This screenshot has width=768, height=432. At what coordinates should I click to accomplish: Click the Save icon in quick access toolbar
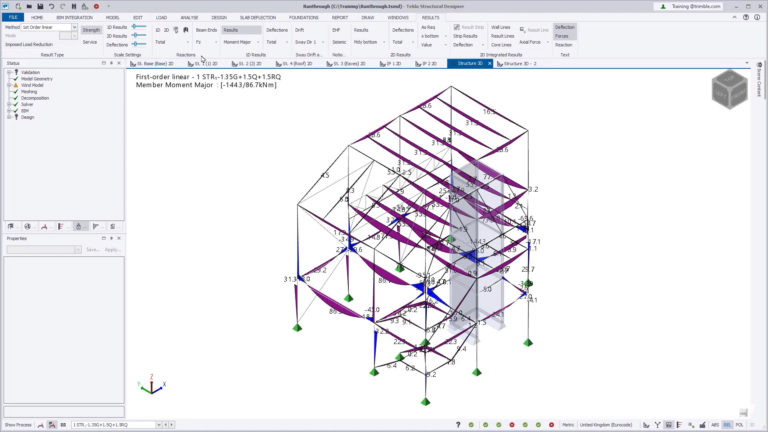(x=40, y=6)
